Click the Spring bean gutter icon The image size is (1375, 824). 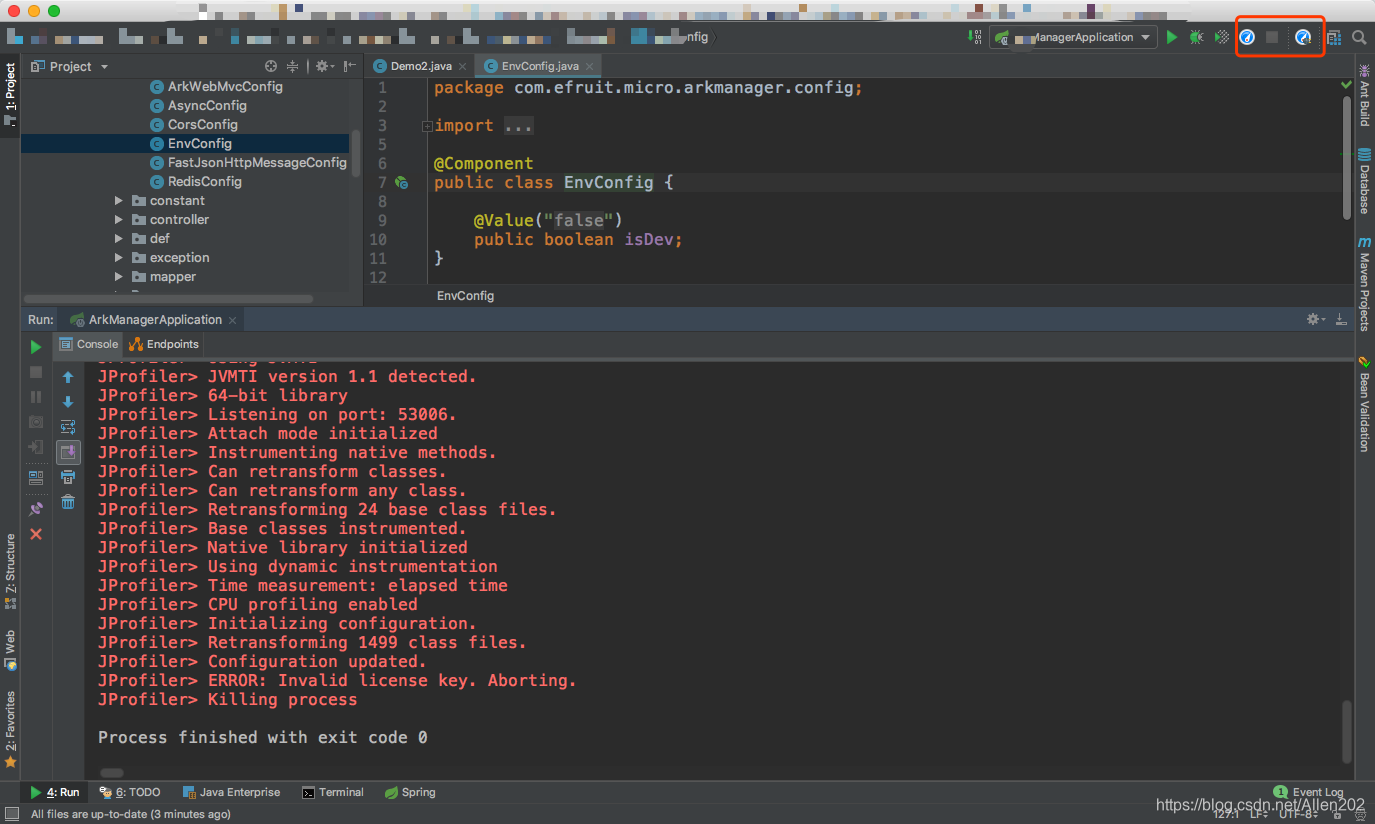401,183
